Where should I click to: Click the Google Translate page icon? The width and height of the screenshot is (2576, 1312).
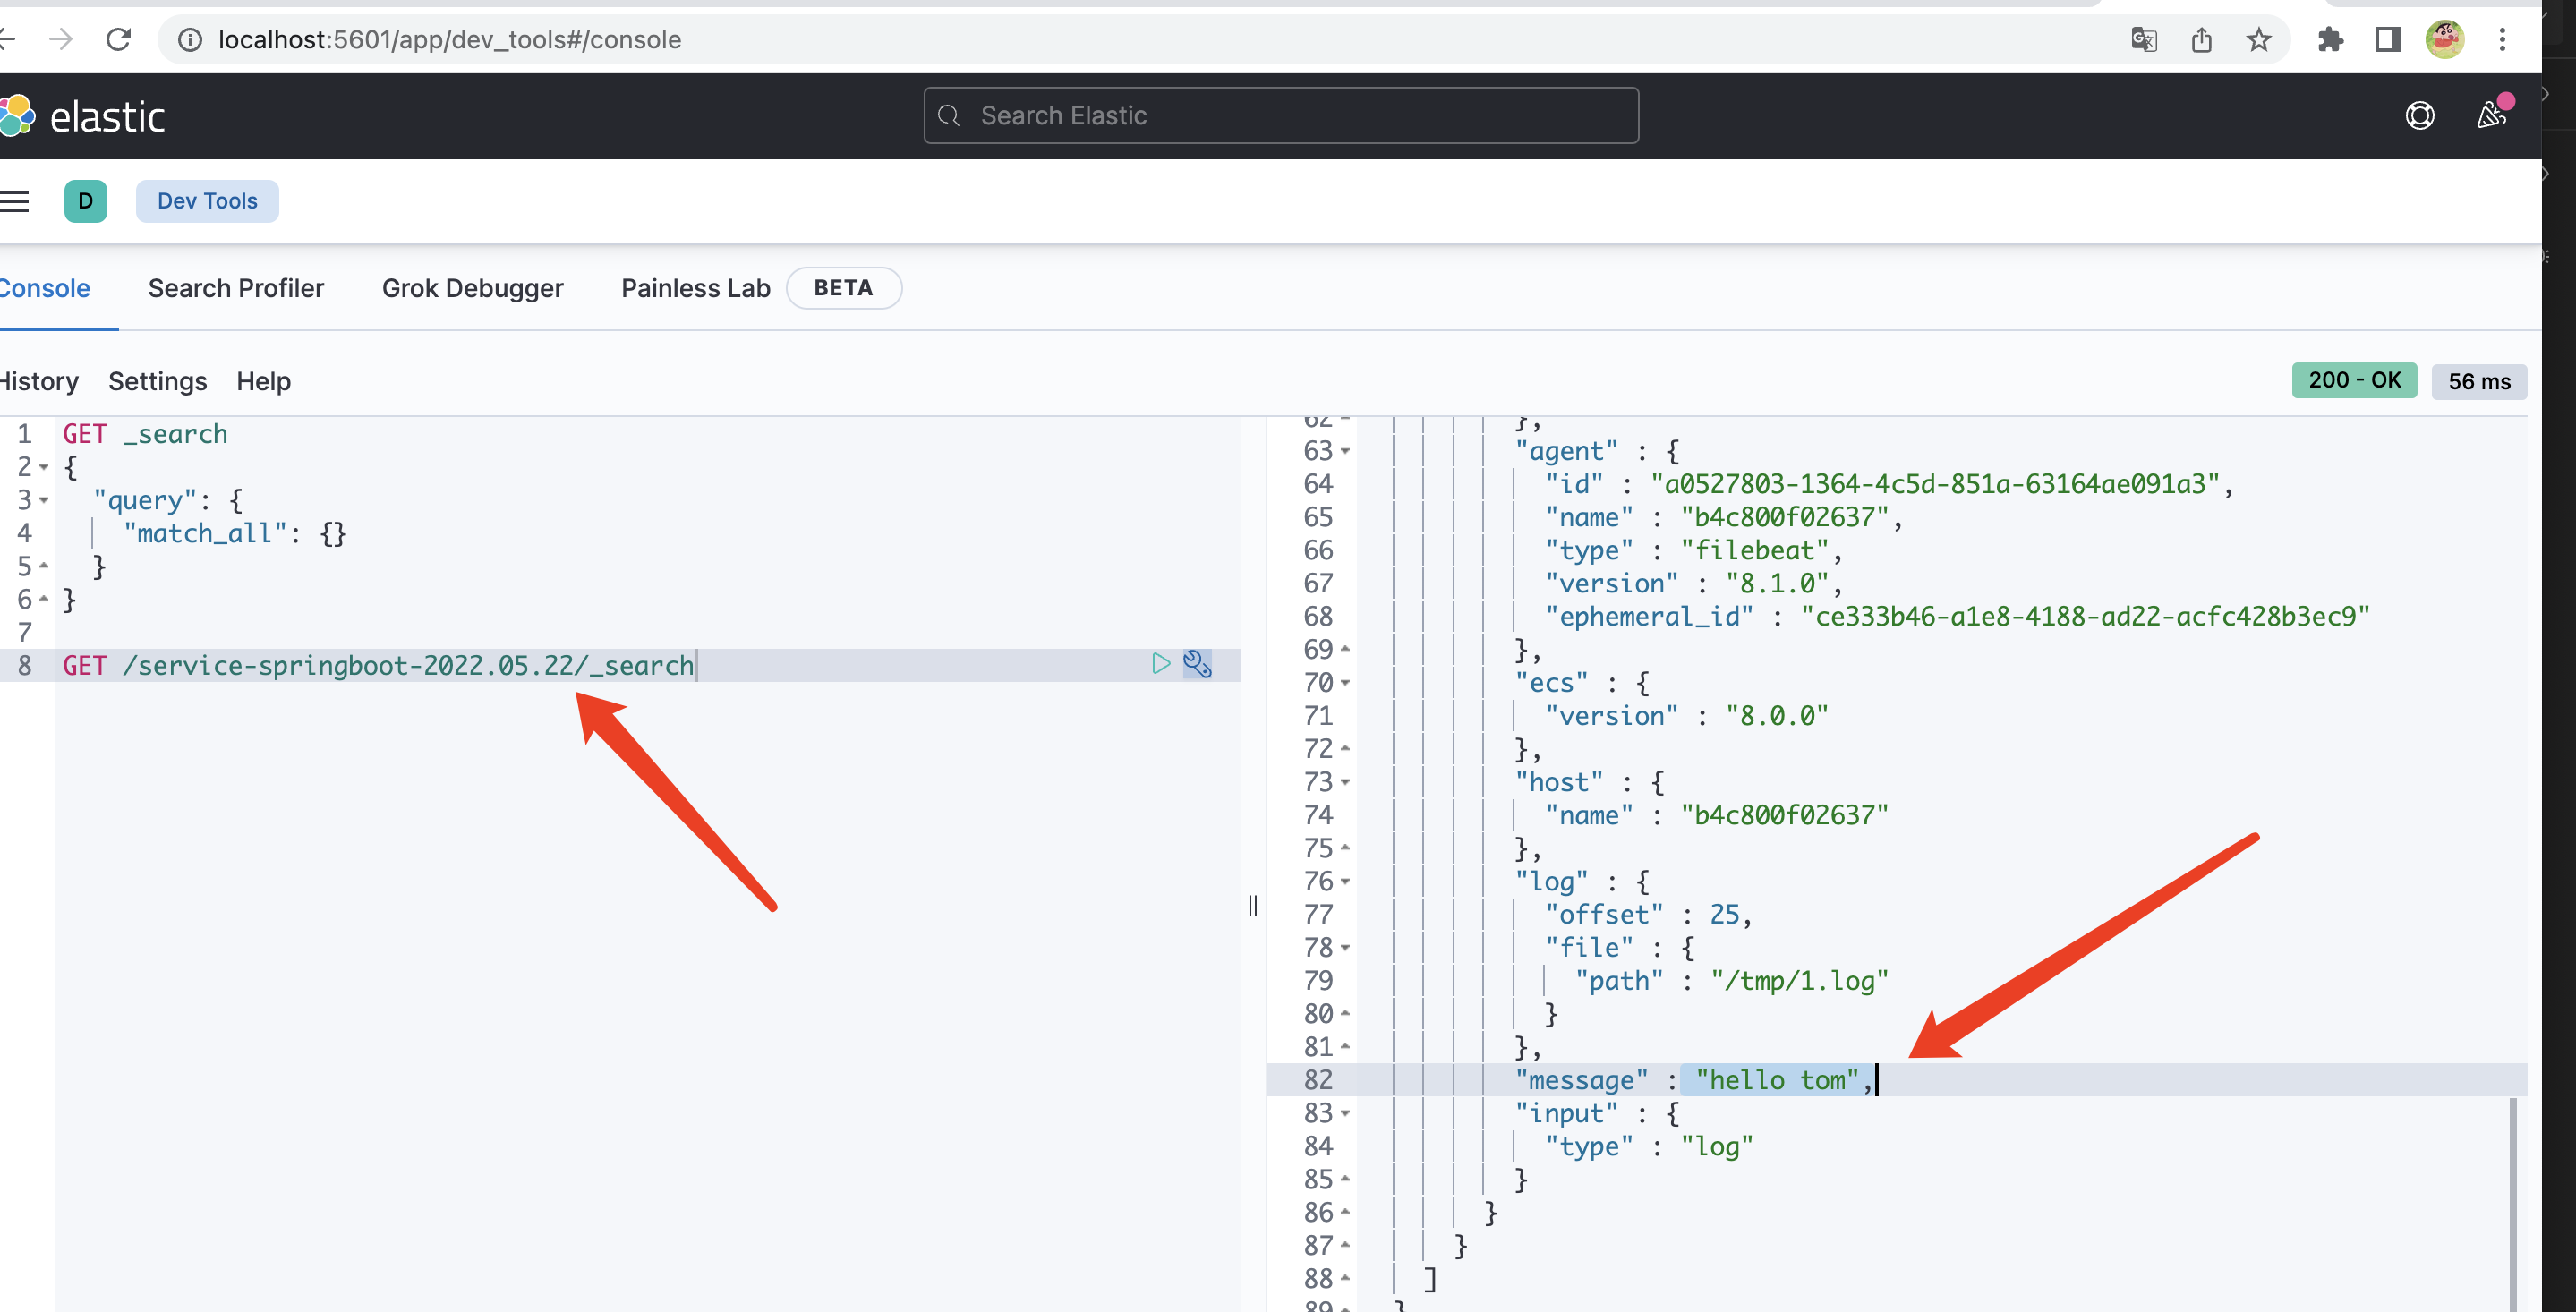(2143, 40)
